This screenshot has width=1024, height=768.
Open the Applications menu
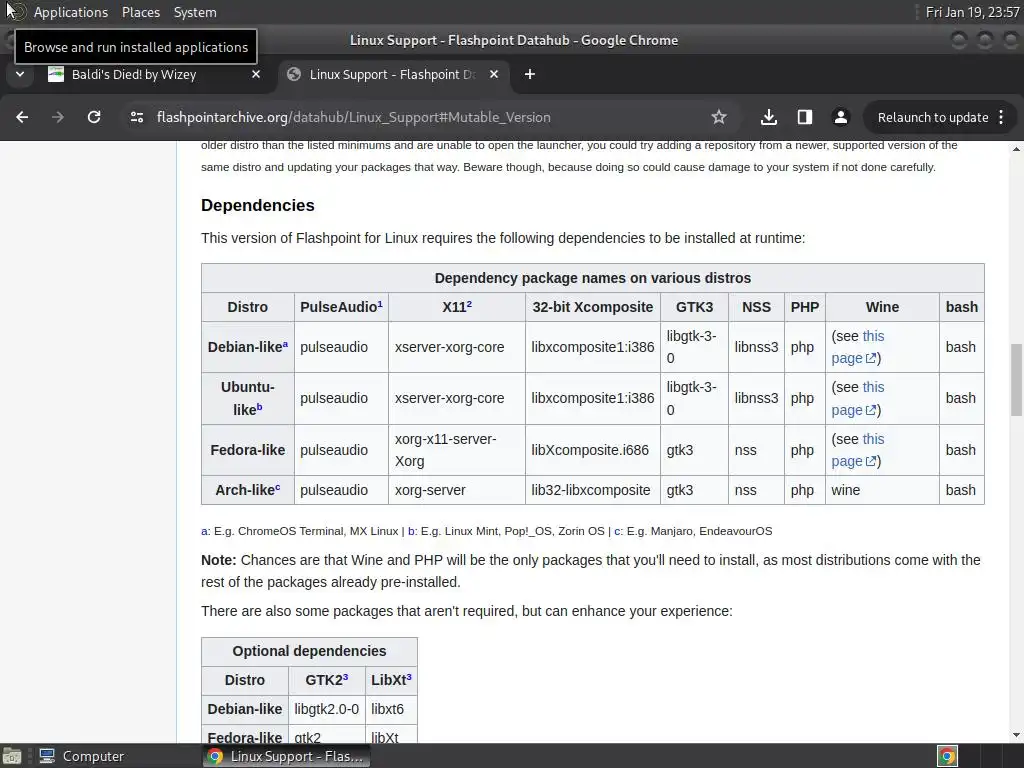point(71,12)
